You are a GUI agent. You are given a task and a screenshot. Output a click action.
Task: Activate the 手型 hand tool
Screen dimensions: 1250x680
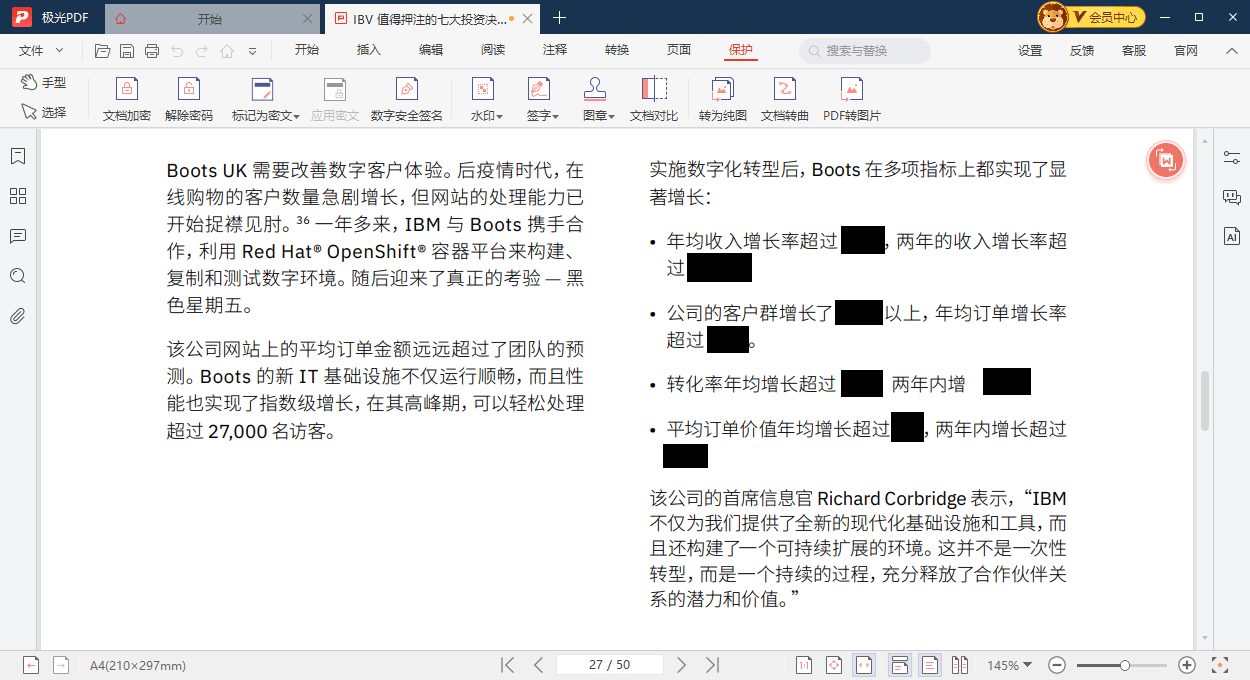click(x=44, y=83)
